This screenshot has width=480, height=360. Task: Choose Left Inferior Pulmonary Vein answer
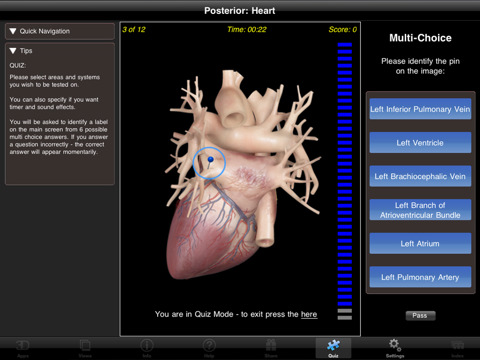click(x=420, y=109)
